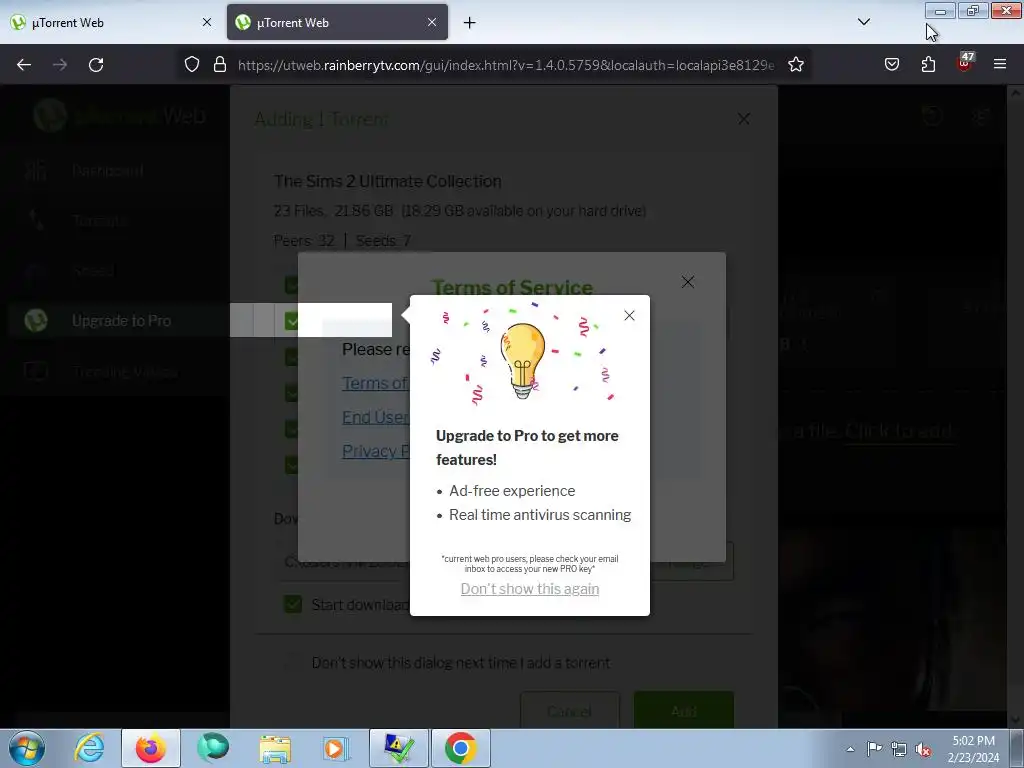1024x768 pixels.
Task: Open the End User License link
Action: click(x=376, y=417)
